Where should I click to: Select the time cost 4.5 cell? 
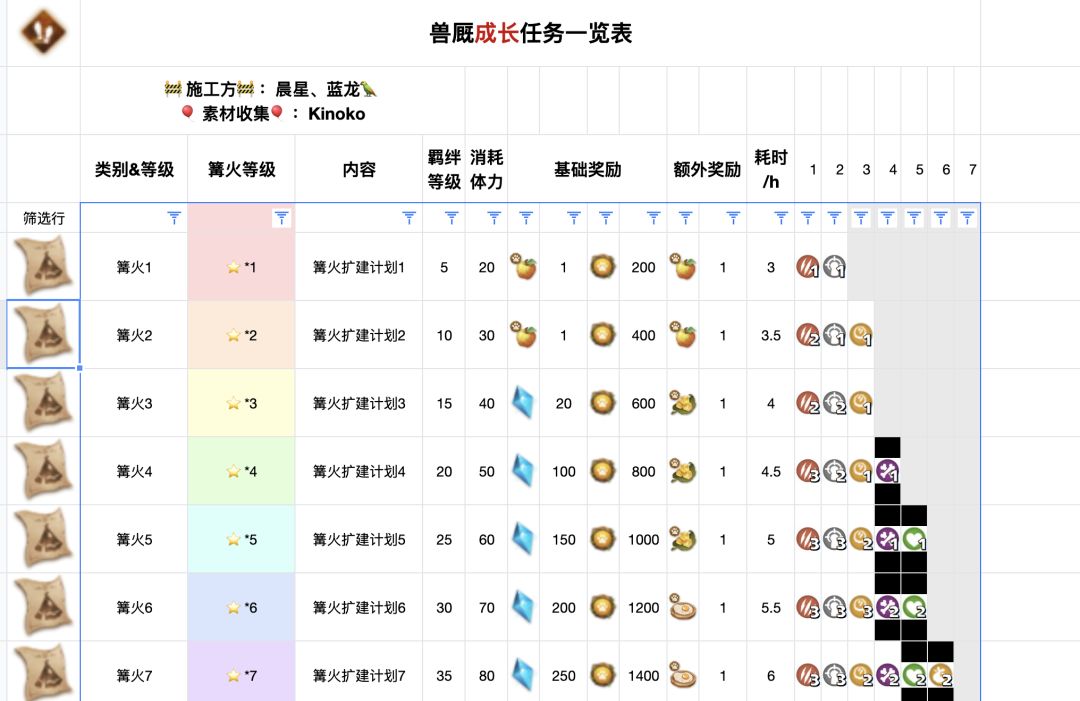tap(771, 471)
